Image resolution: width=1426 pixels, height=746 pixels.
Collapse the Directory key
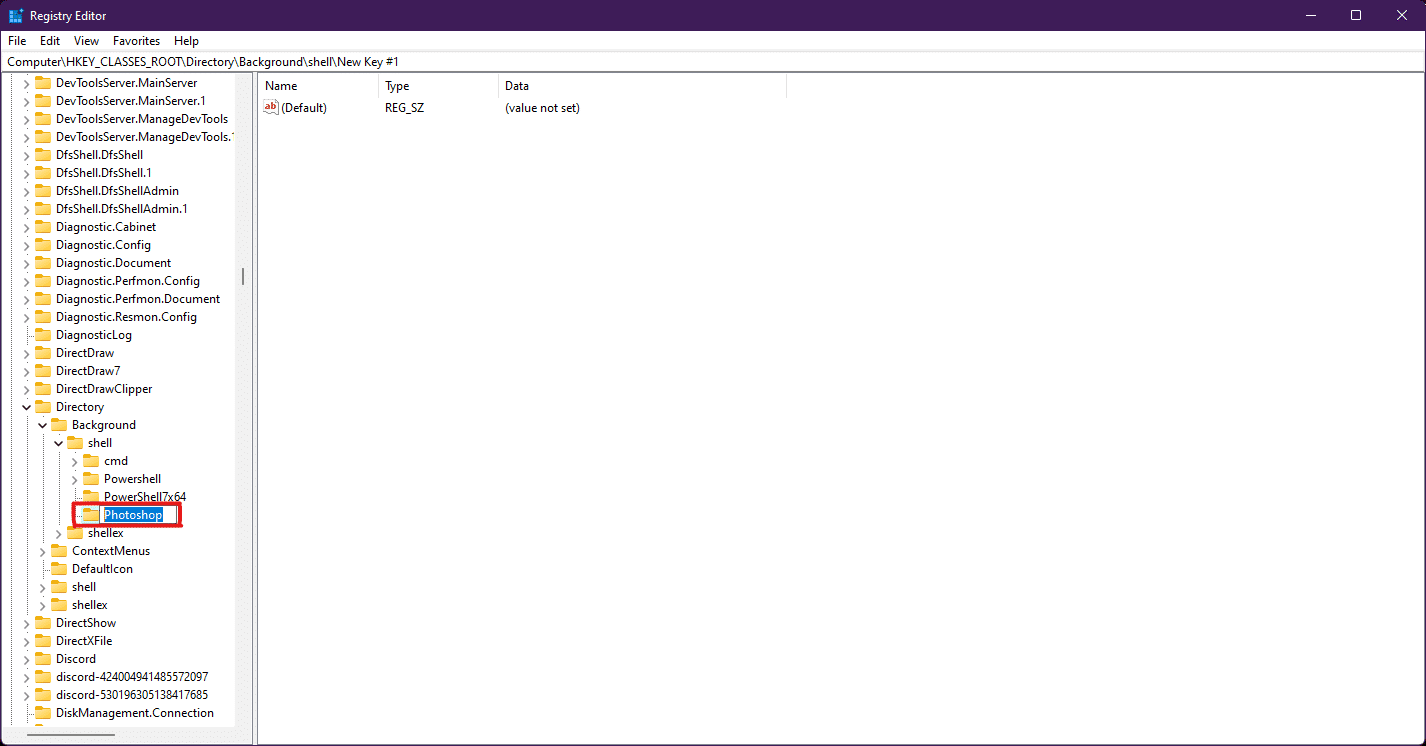point(27,407)
